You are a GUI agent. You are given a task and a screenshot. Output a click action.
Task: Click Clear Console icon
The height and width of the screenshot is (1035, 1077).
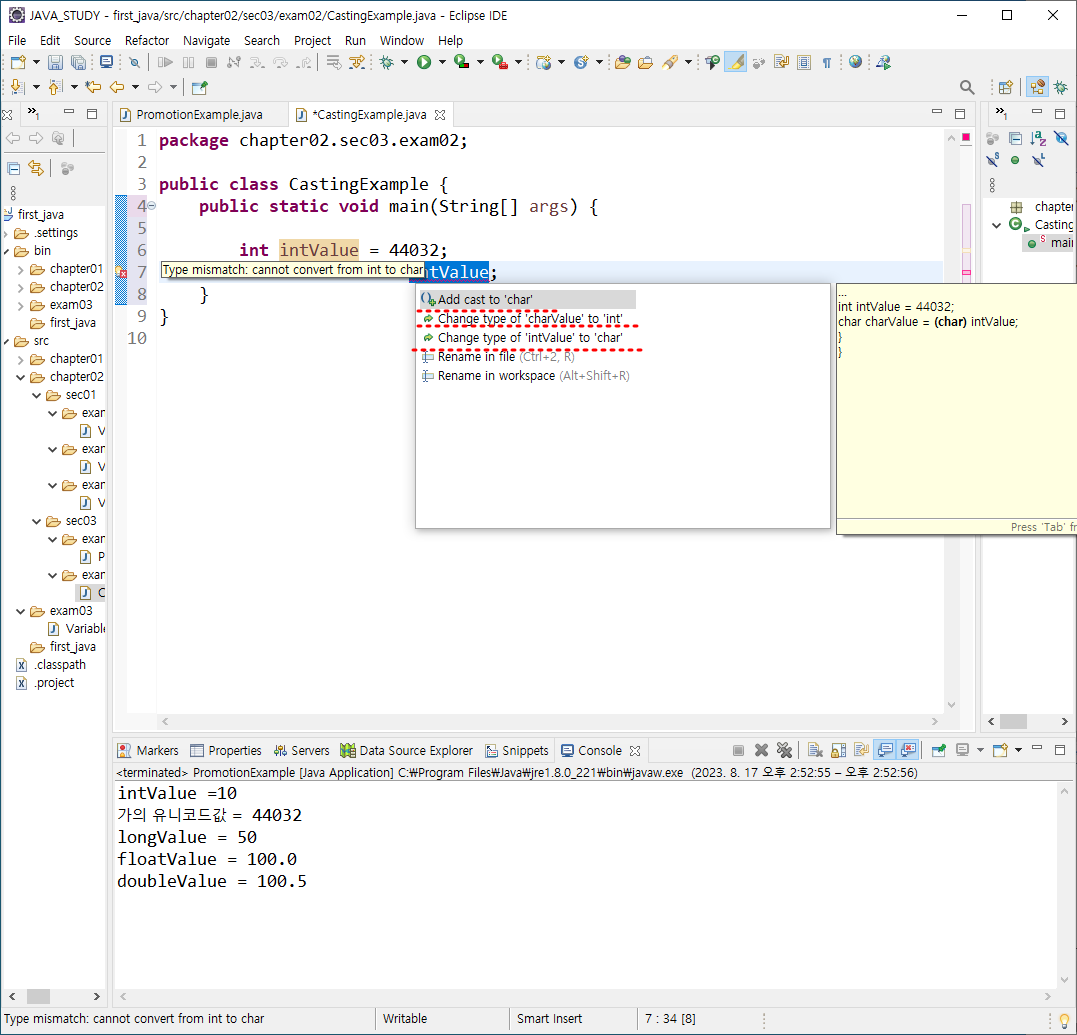coord(815,750)
